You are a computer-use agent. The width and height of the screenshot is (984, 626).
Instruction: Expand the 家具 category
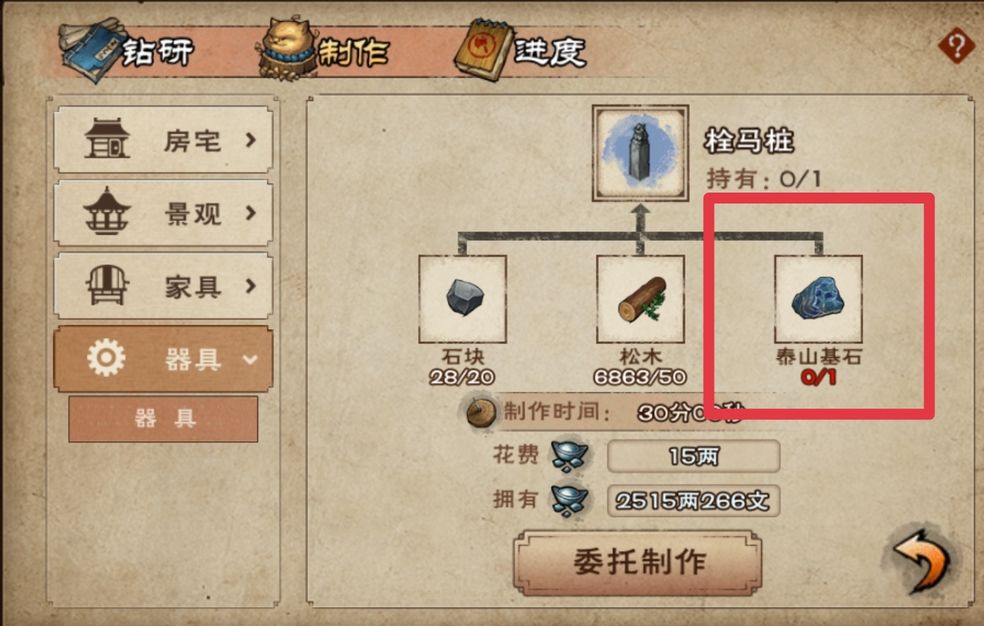[x=163, y=286]
